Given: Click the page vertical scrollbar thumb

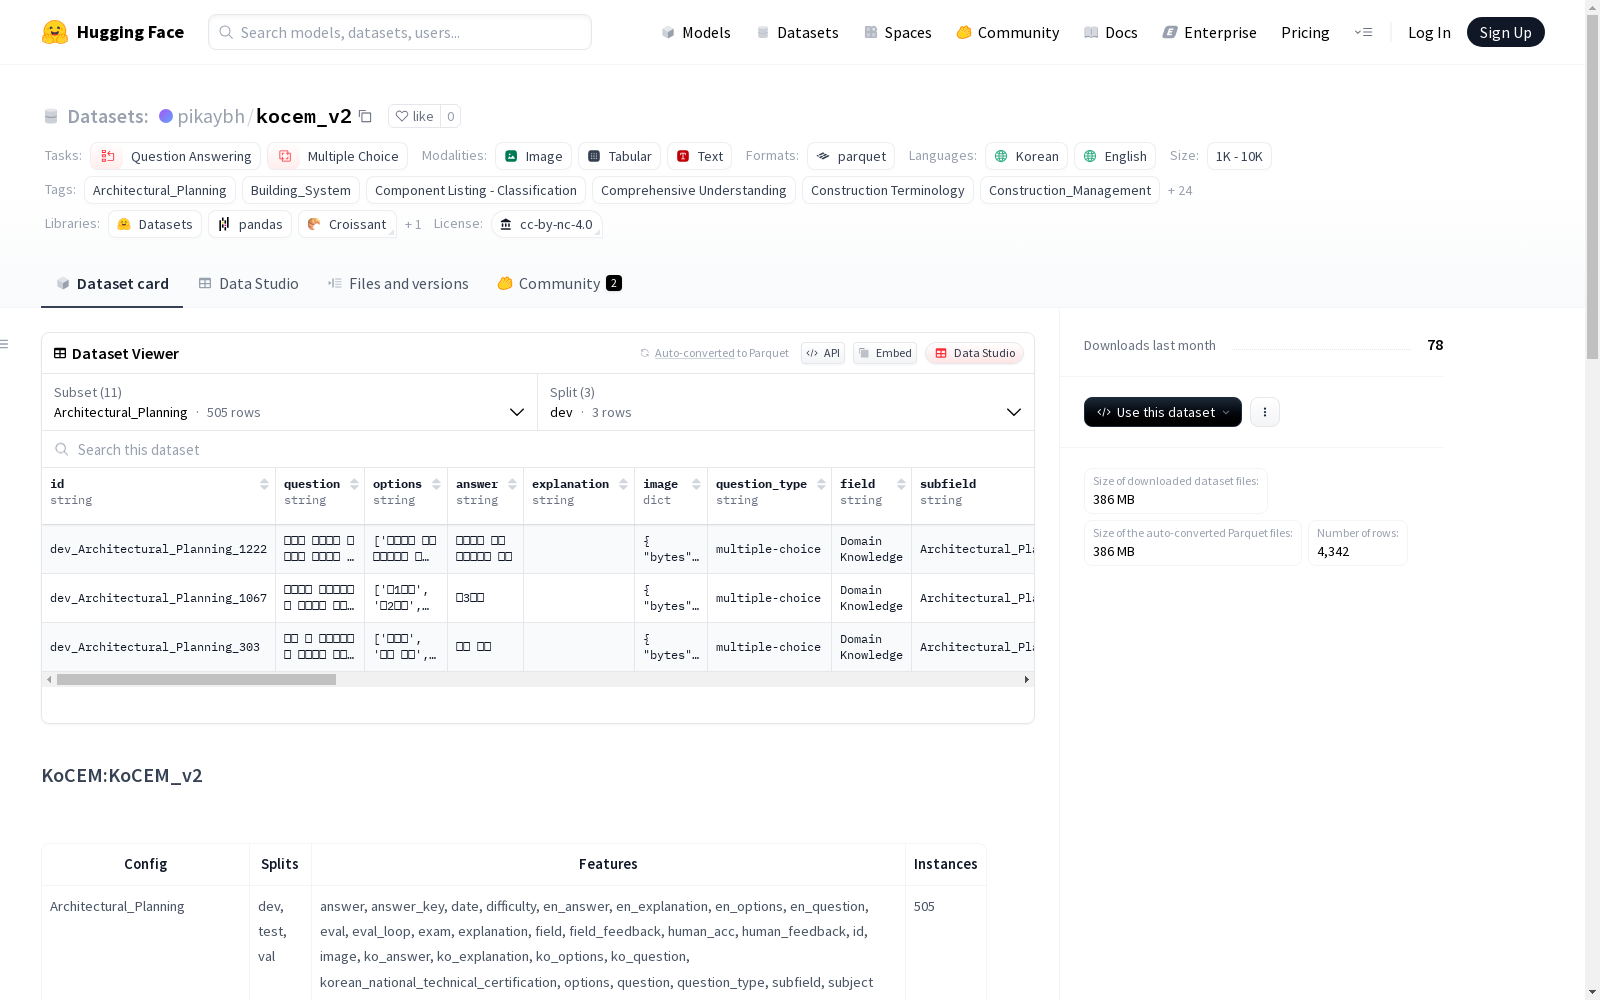Looking at the screenshot, I should pos(1592,186).
